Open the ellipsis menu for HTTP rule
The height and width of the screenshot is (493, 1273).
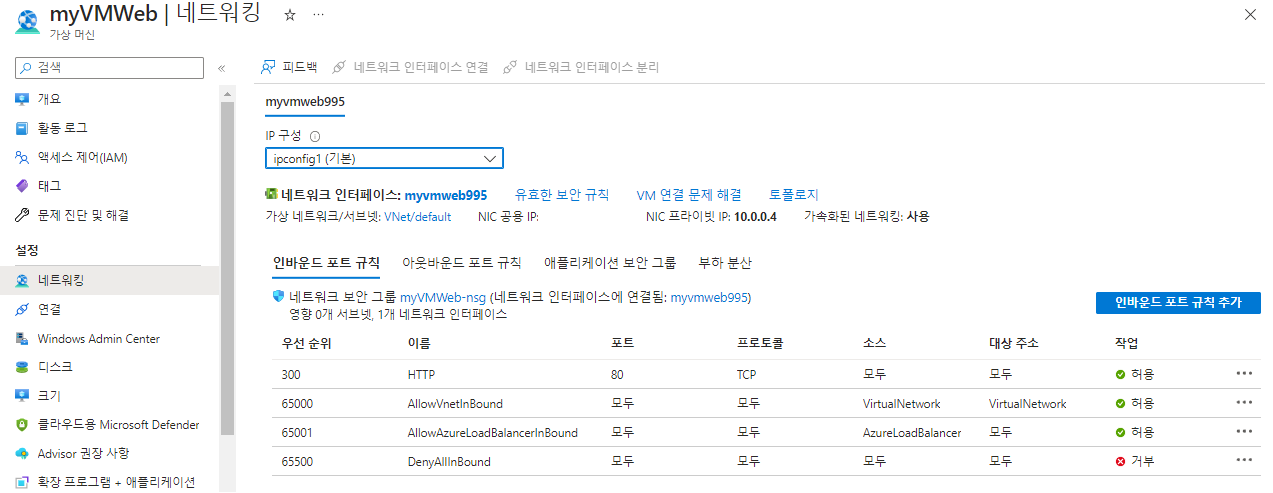click(1245, 373)
